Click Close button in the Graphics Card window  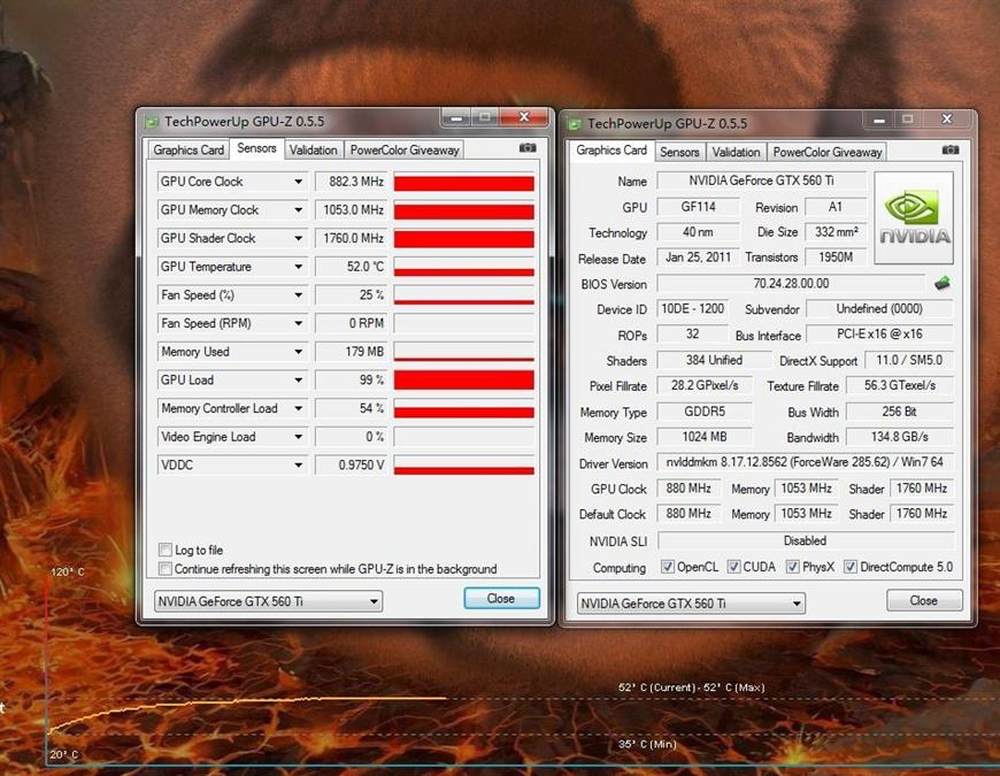[x=924, y=601]
